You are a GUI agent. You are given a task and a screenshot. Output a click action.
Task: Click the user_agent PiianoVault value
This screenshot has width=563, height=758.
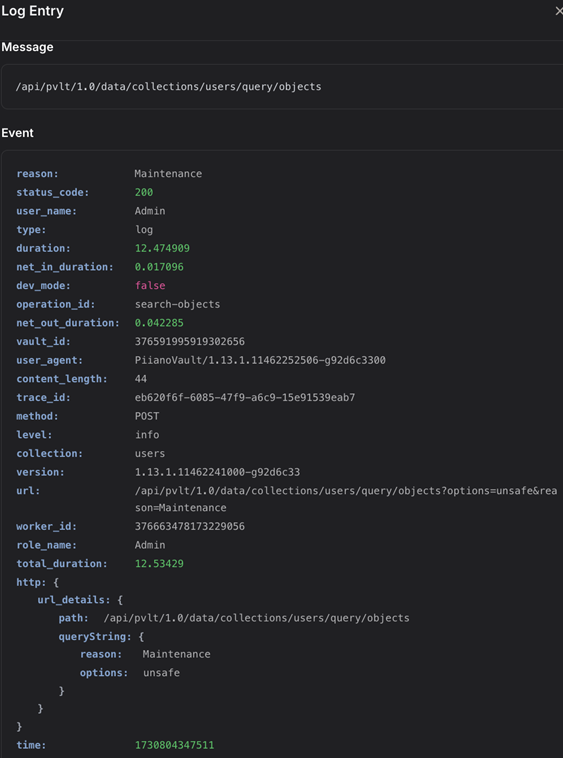tap(260, 360)
